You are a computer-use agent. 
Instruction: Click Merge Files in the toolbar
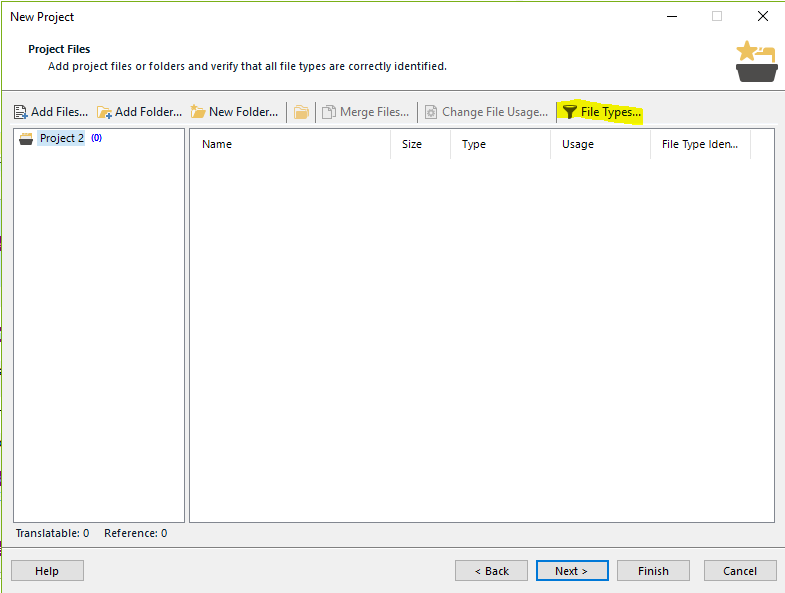(x=365, y=112)
